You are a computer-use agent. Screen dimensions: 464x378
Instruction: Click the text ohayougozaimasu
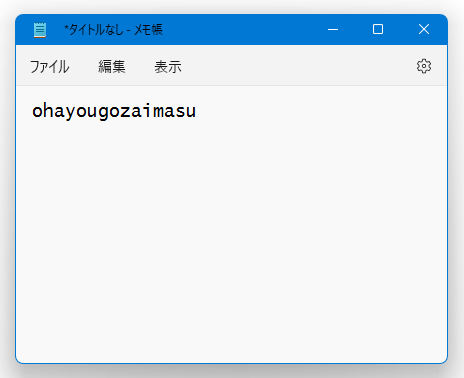(114, 111)
